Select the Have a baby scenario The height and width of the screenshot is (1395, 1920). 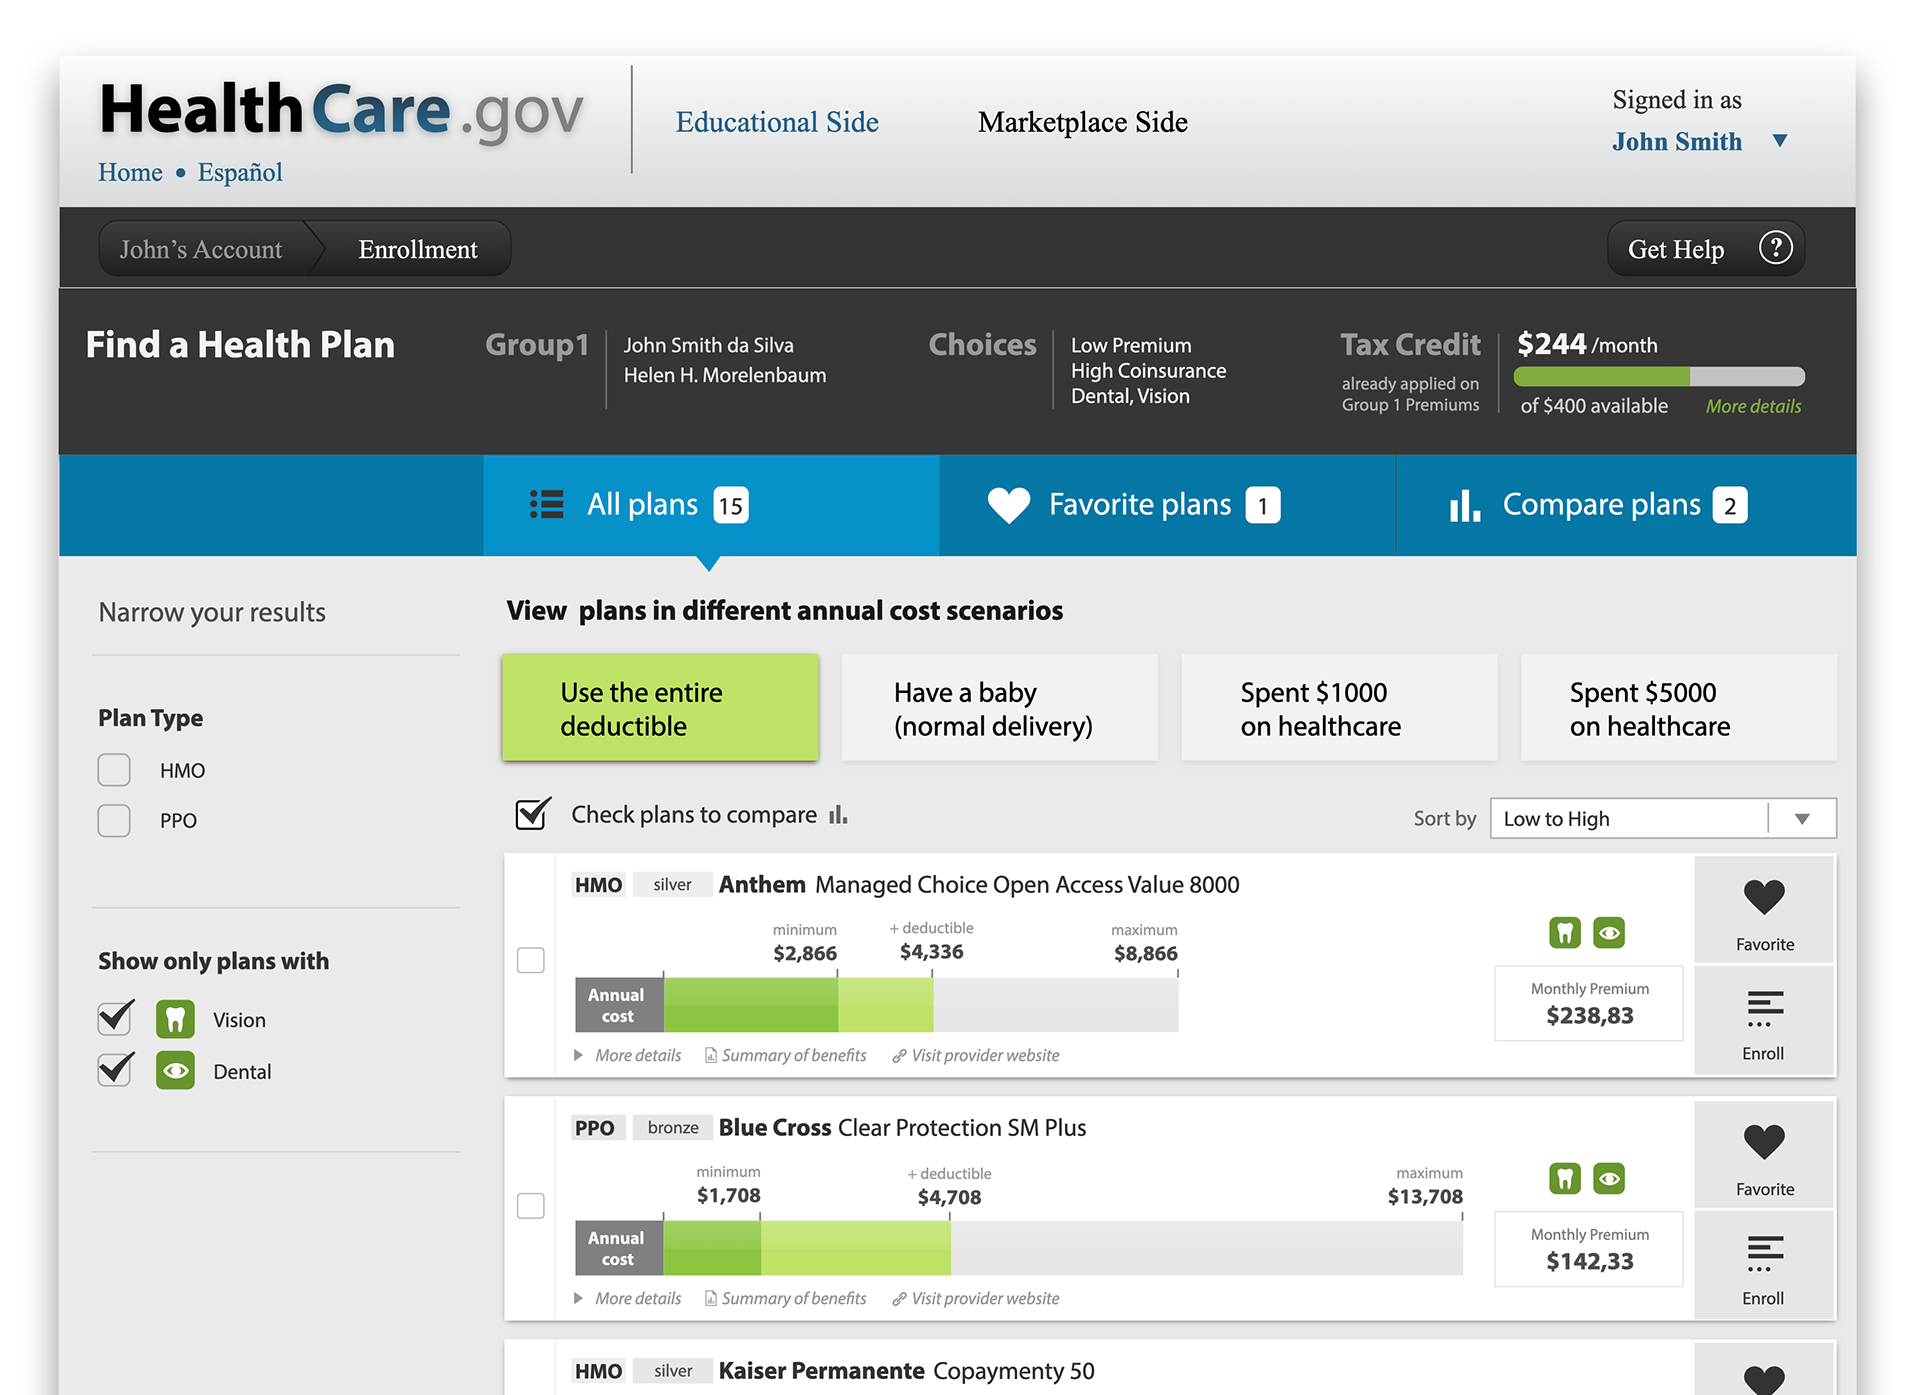point(1000,708)
